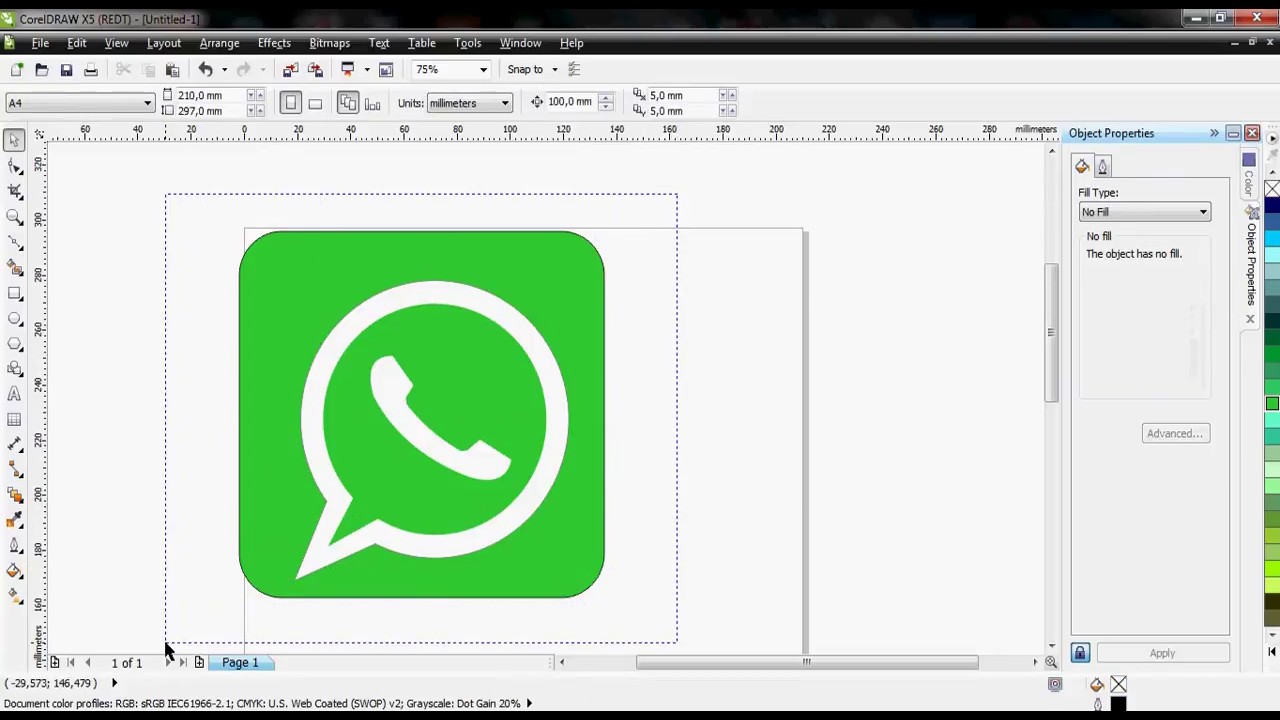Select the Text tool
1280x720 pixels.
[14, 394]
